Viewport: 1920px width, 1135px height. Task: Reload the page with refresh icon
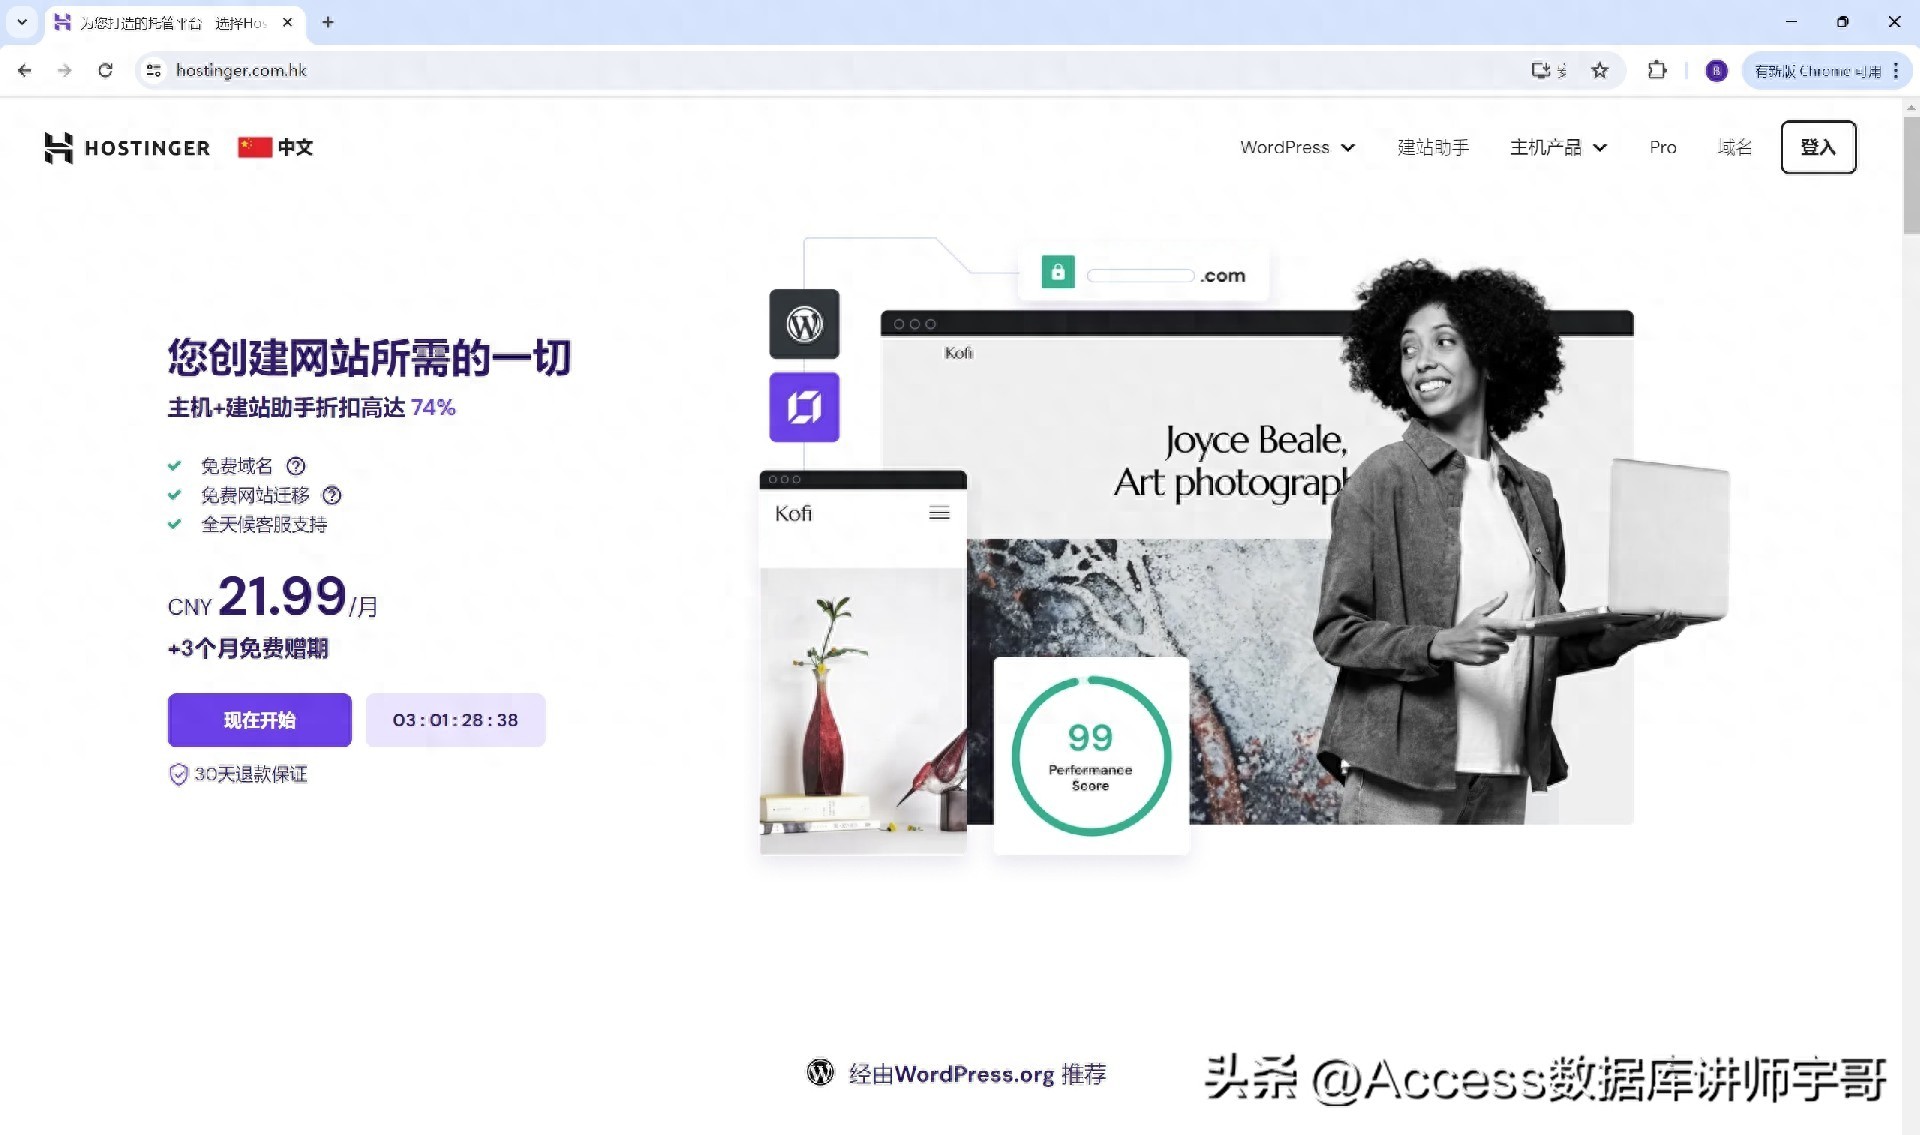coord(105,70)
